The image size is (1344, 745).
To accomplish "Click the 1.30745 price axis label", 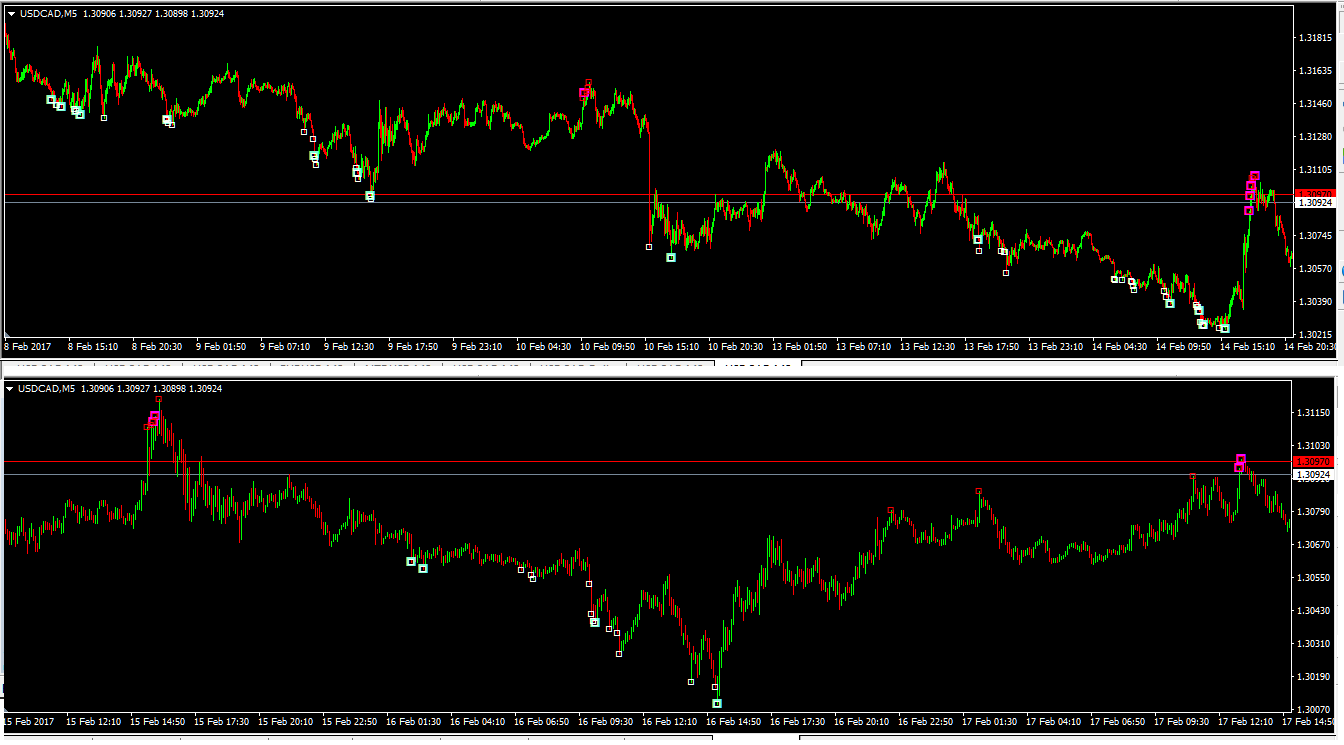I will point(1315,236).
